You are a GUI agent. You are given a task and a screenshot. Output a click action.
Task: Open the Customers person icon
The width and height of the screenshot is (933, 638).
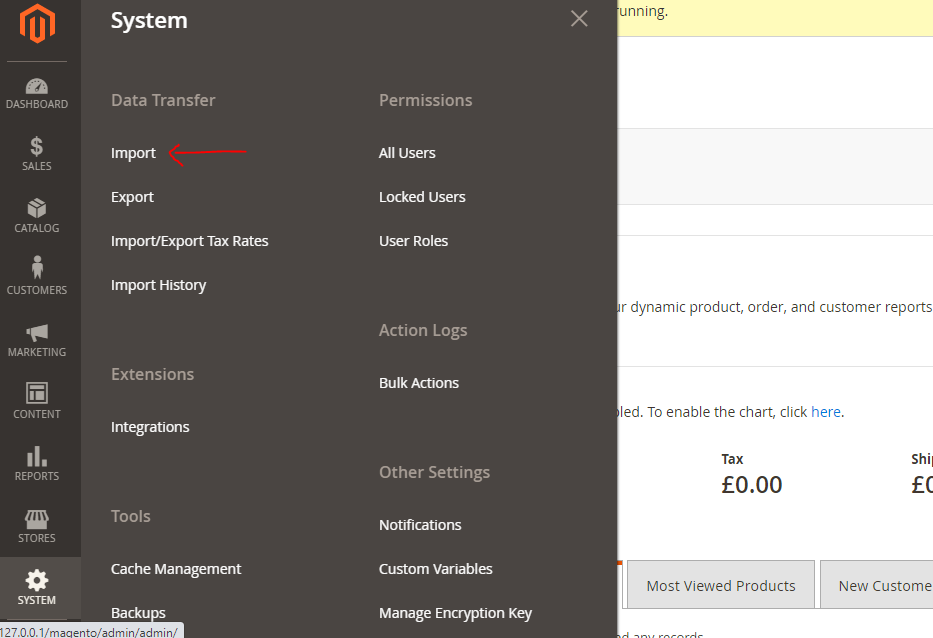(x=37, y=269)
